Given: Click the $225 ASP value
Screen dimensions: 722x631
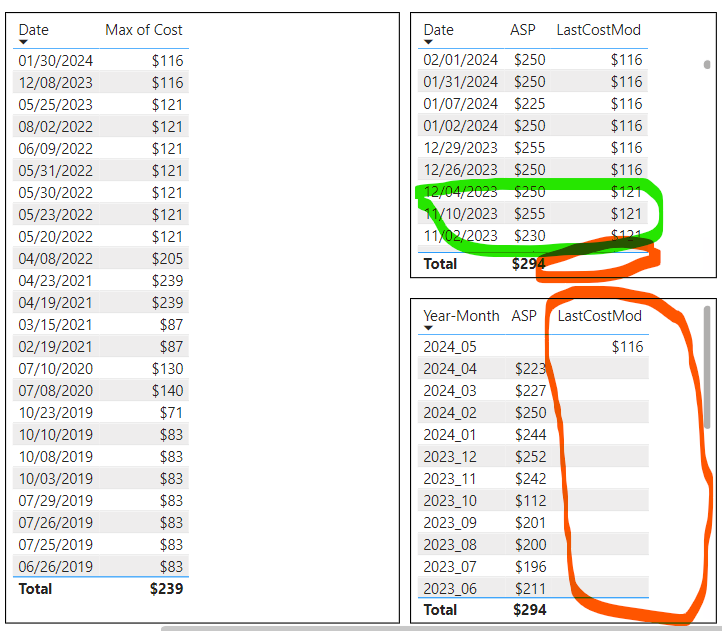Looking at the screenshot, I should pos(530,104).
